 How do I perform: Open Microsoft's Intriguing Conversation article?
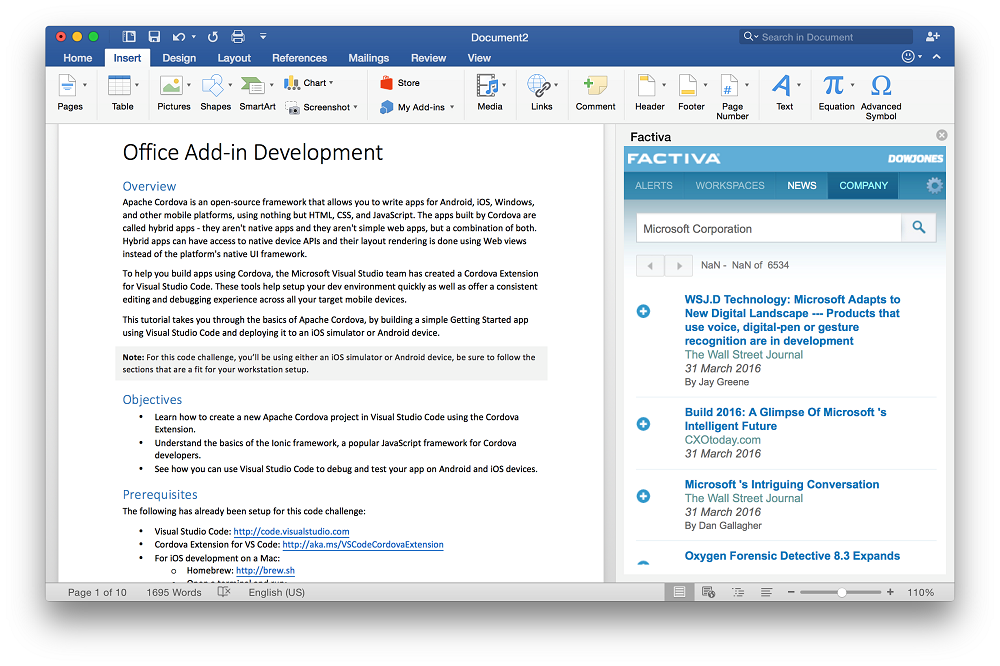(782, 484)
